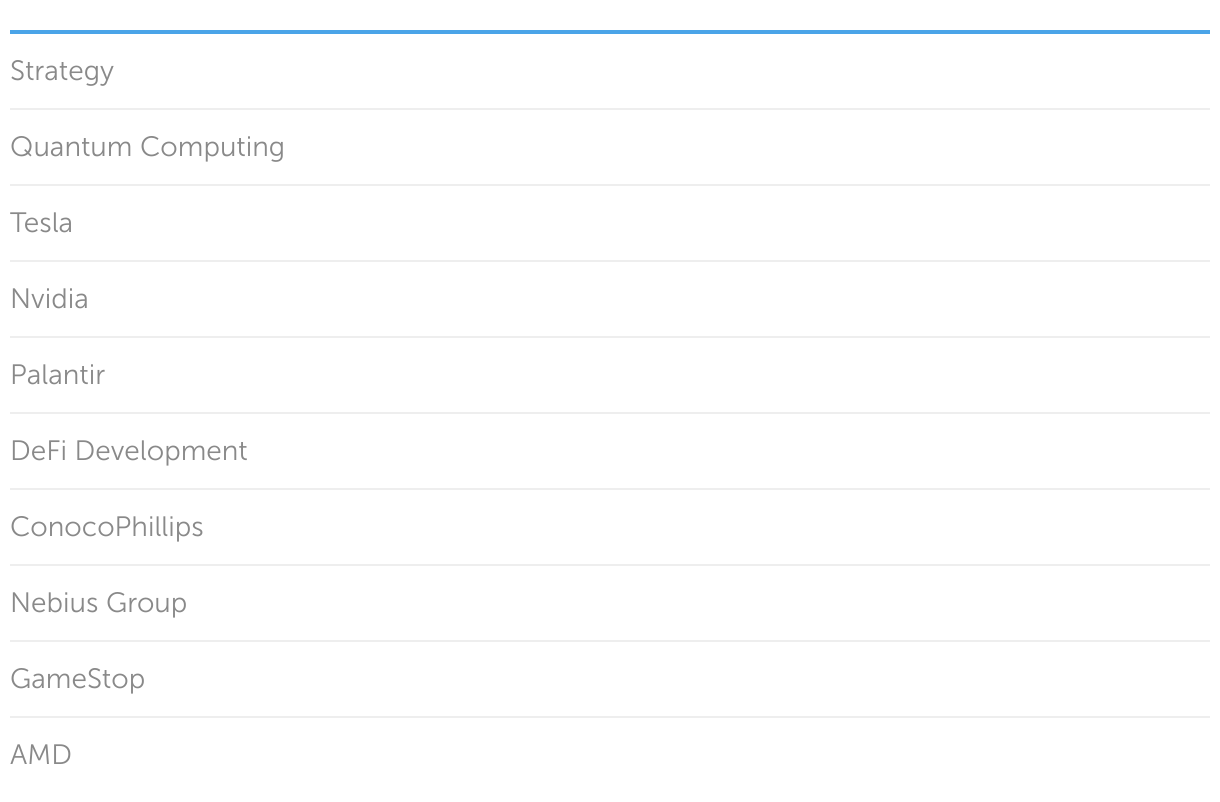Select Tesla from the list

[x=41, y=223]
